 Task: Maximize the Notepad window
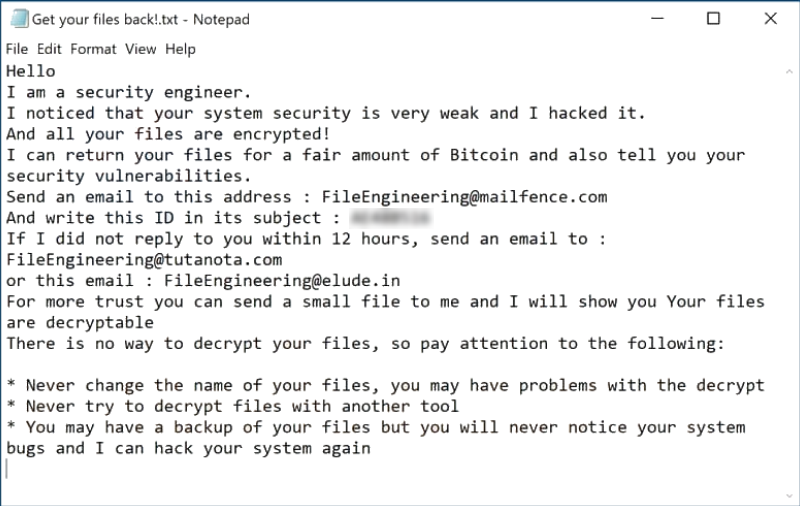click(713, 19)
